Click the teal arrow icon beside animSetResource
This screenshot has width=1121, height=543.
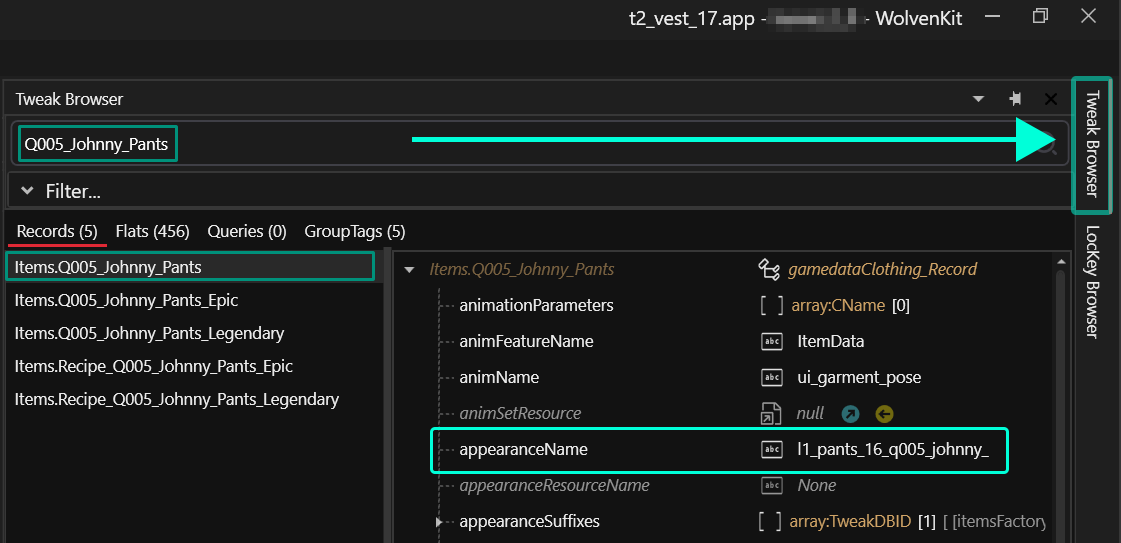(x=850, y=414)
